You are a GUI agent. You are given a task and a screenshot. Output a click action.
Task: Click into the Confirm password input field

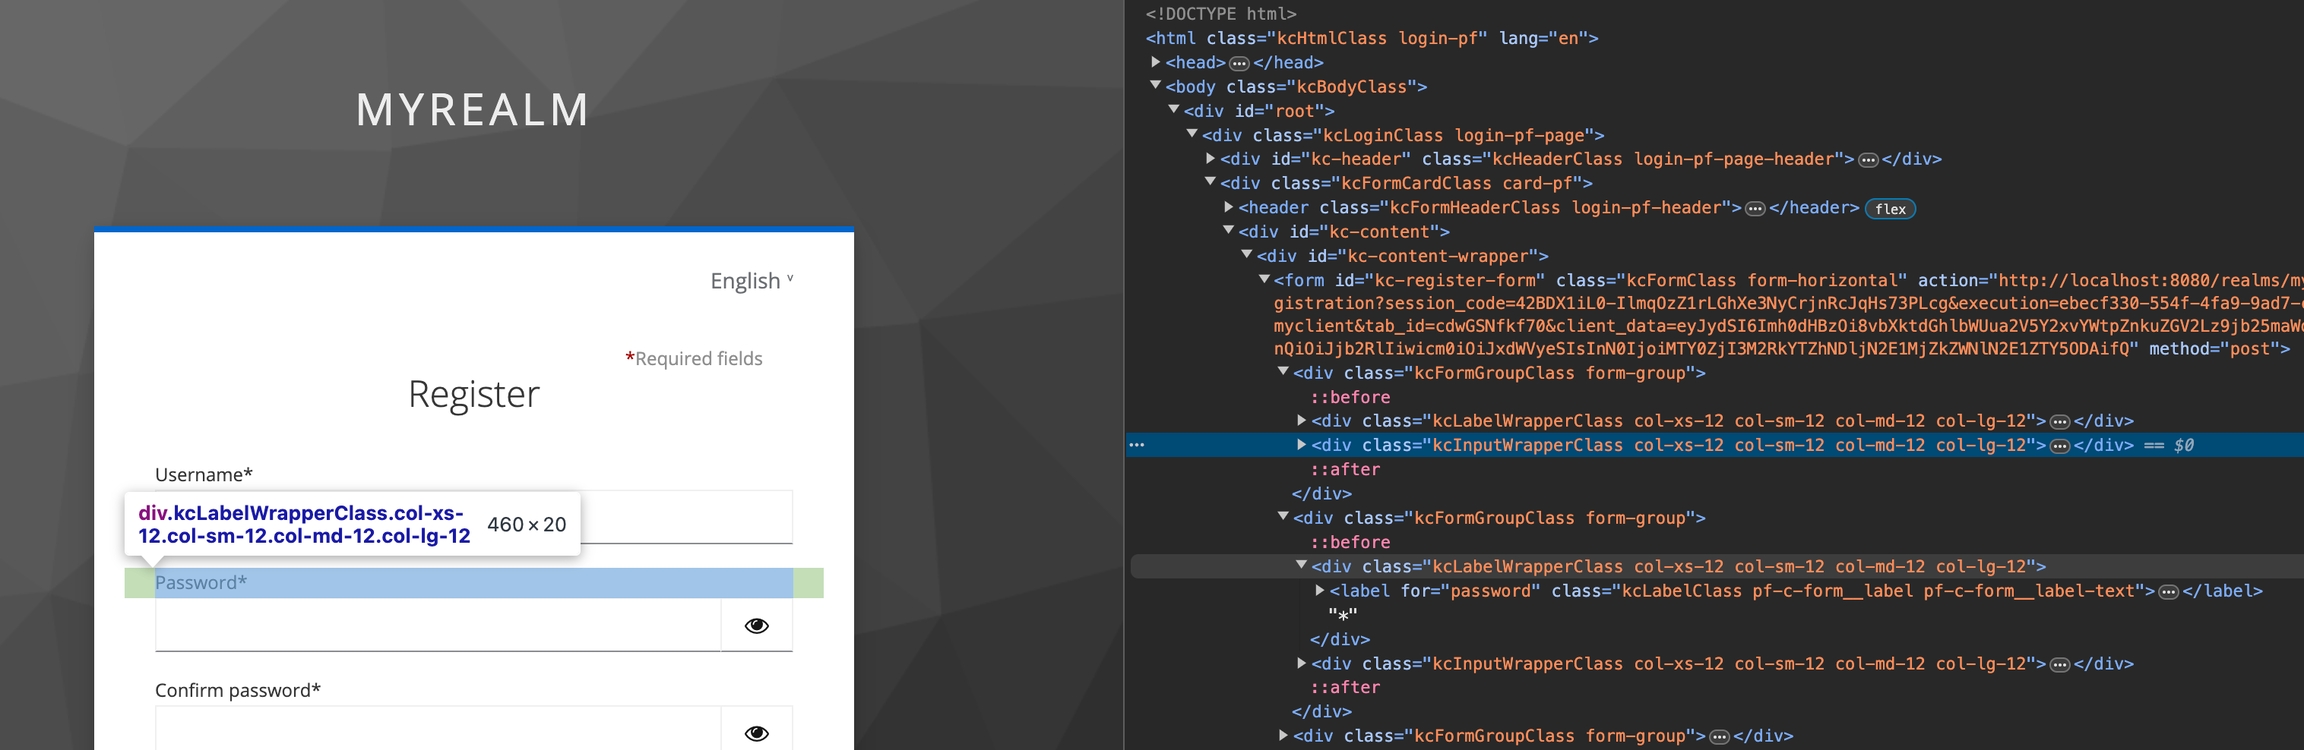pyautogui.click(x=438, y=730)
